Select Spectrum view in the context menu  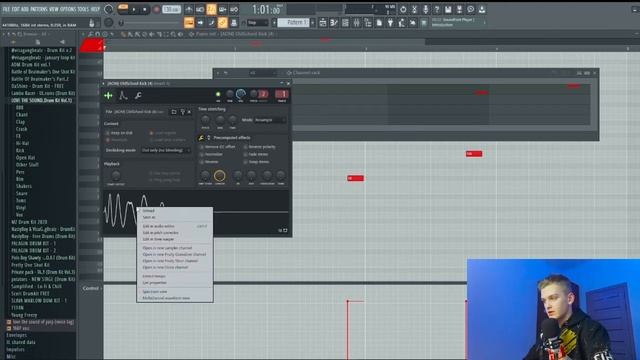coord(155,291)
